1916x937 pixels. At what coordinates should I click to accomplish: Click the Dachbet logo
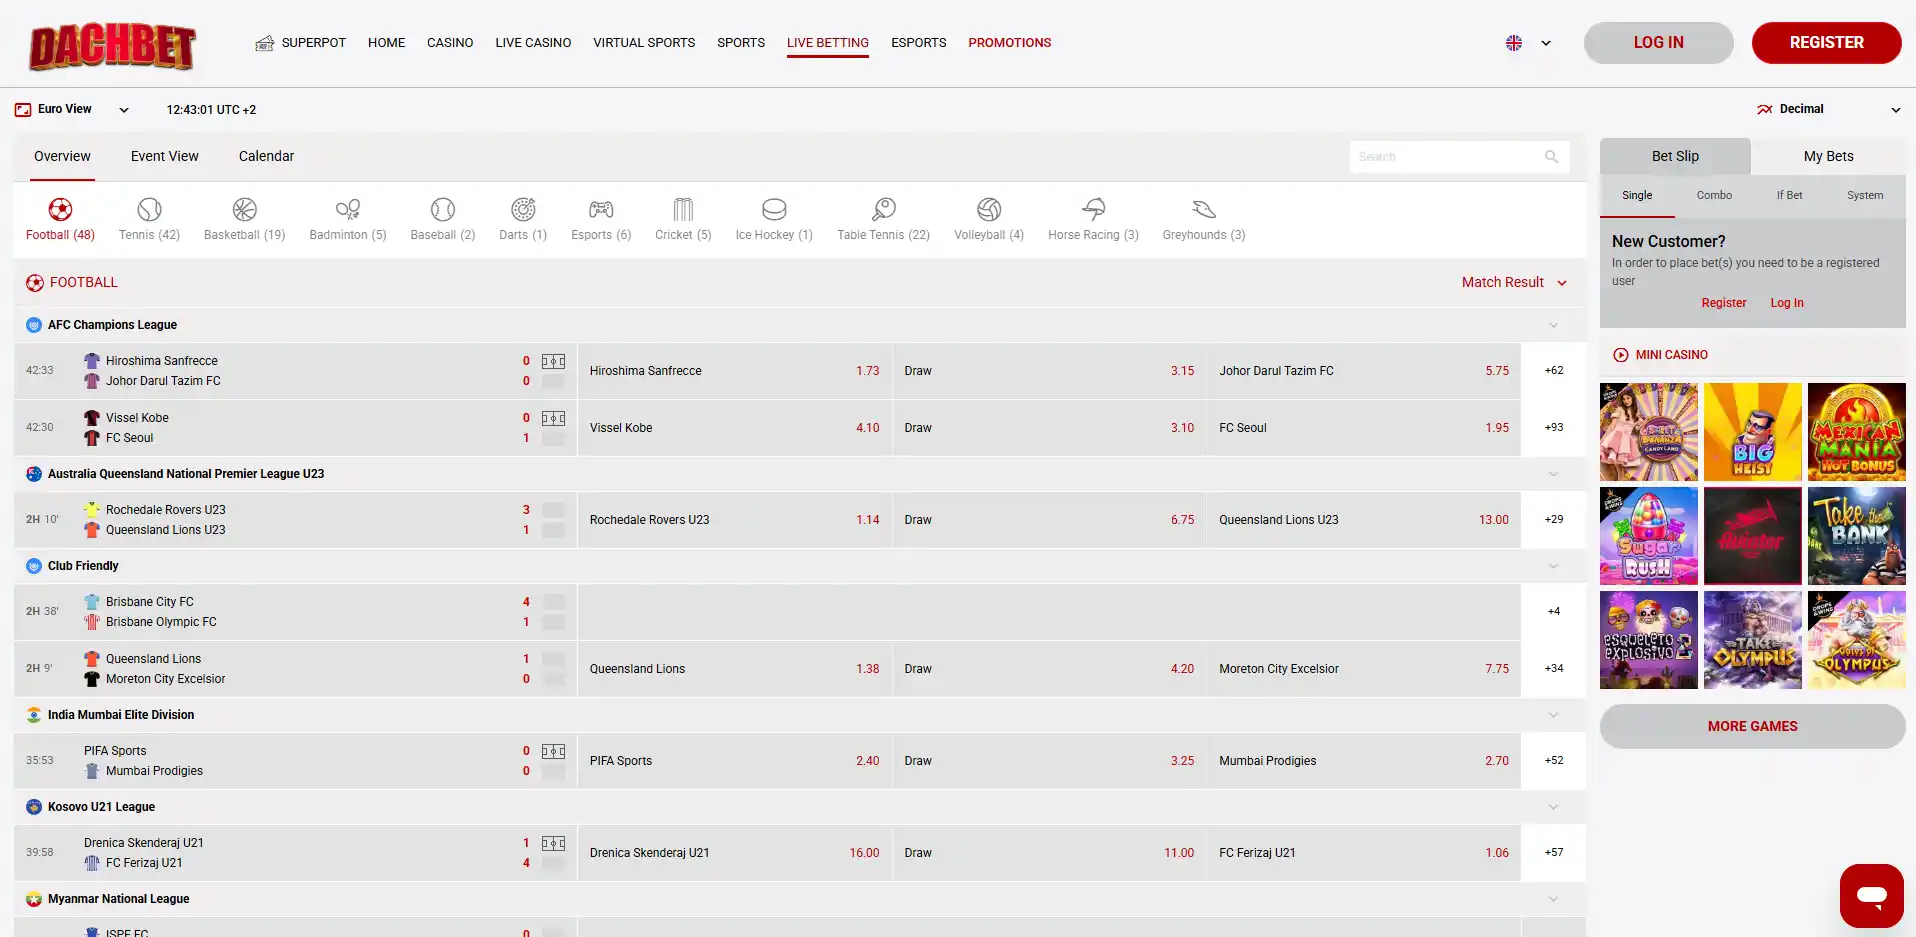click(112, 47)
